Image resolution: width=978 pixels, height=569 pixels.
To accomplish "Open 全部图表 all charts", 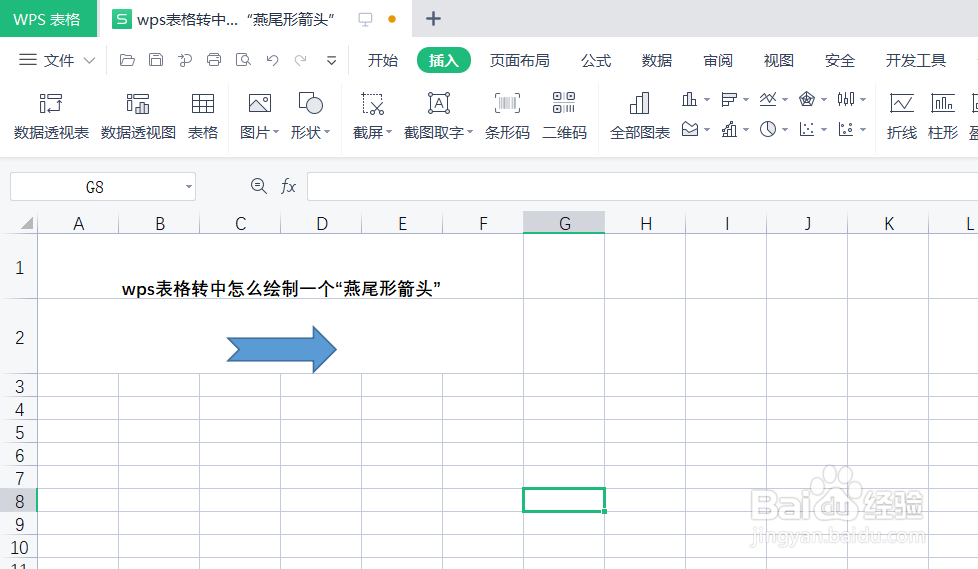I will click(x=639, y=116).
